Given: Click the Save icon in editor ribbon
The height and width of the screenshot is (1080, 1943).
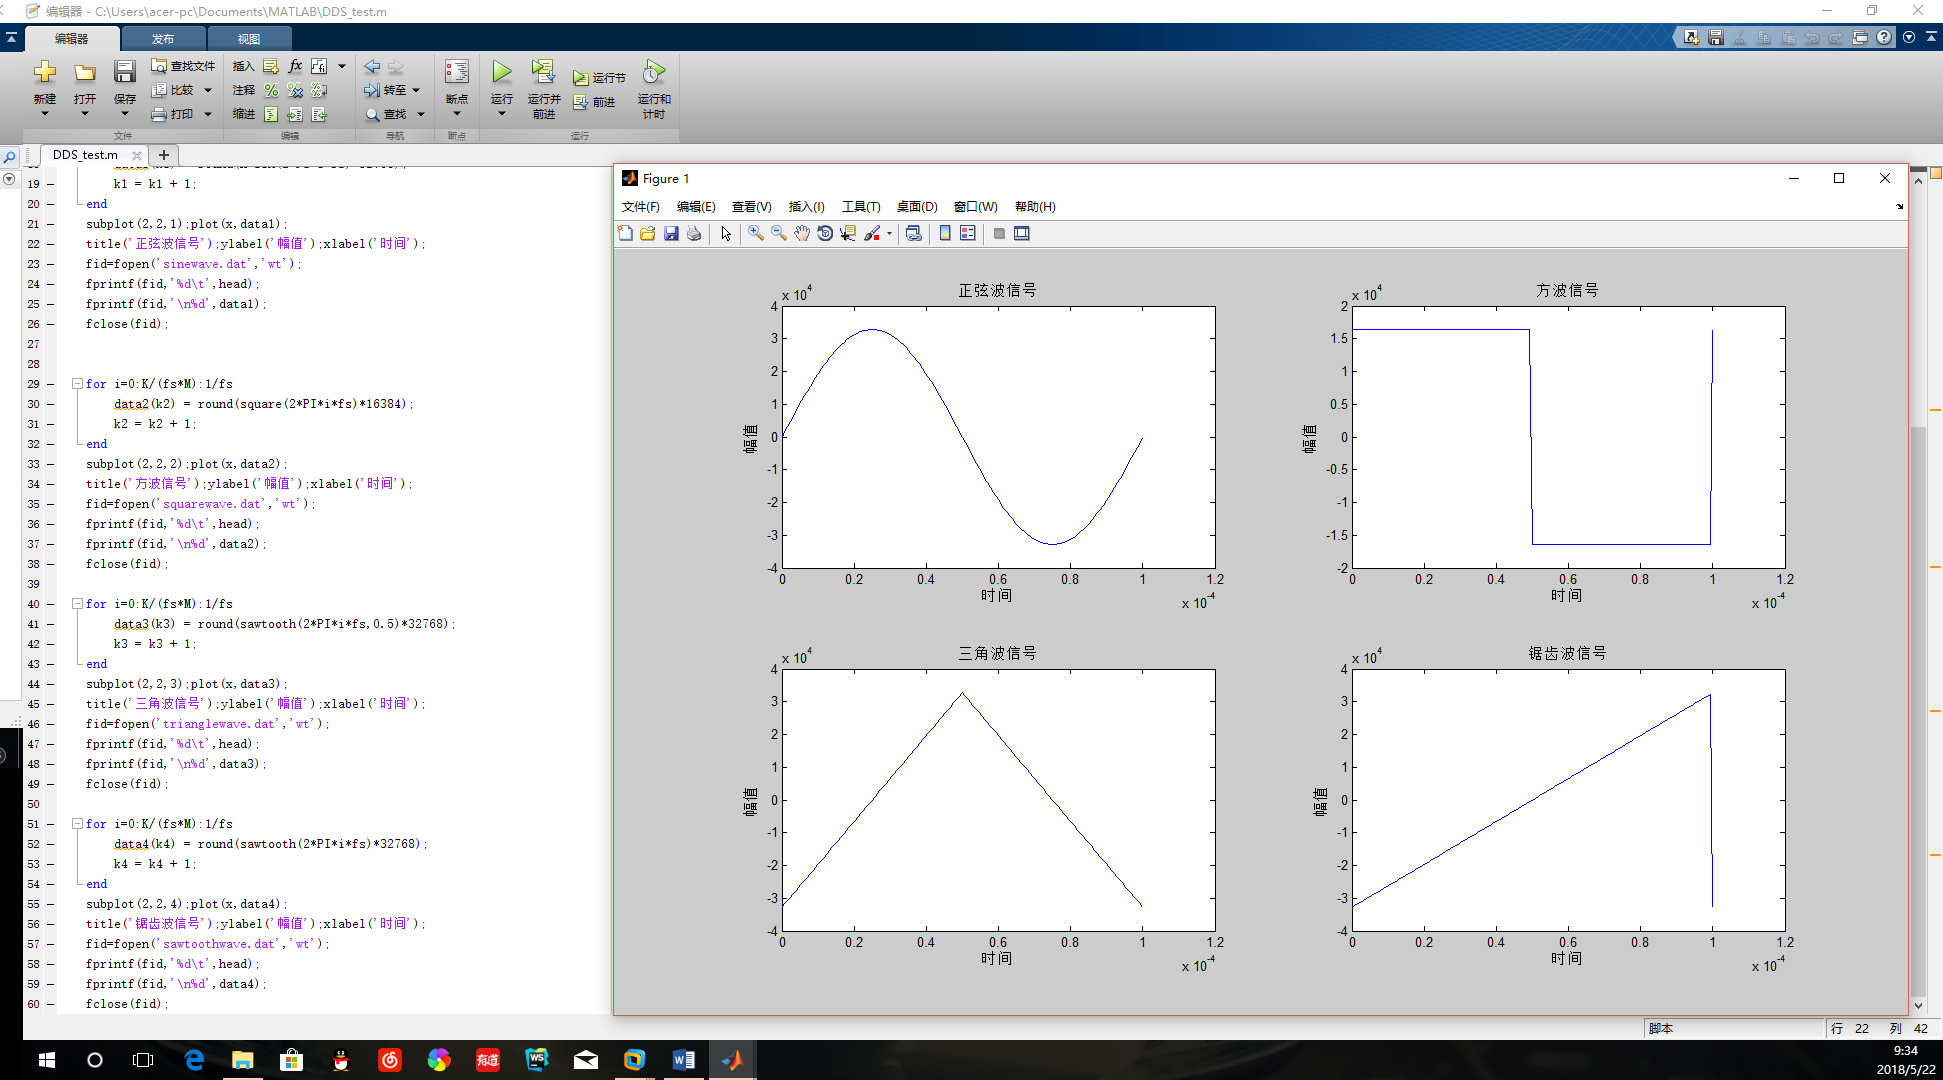Looking at the screenshot, I should pyautogui.click(x=124, y=72).
